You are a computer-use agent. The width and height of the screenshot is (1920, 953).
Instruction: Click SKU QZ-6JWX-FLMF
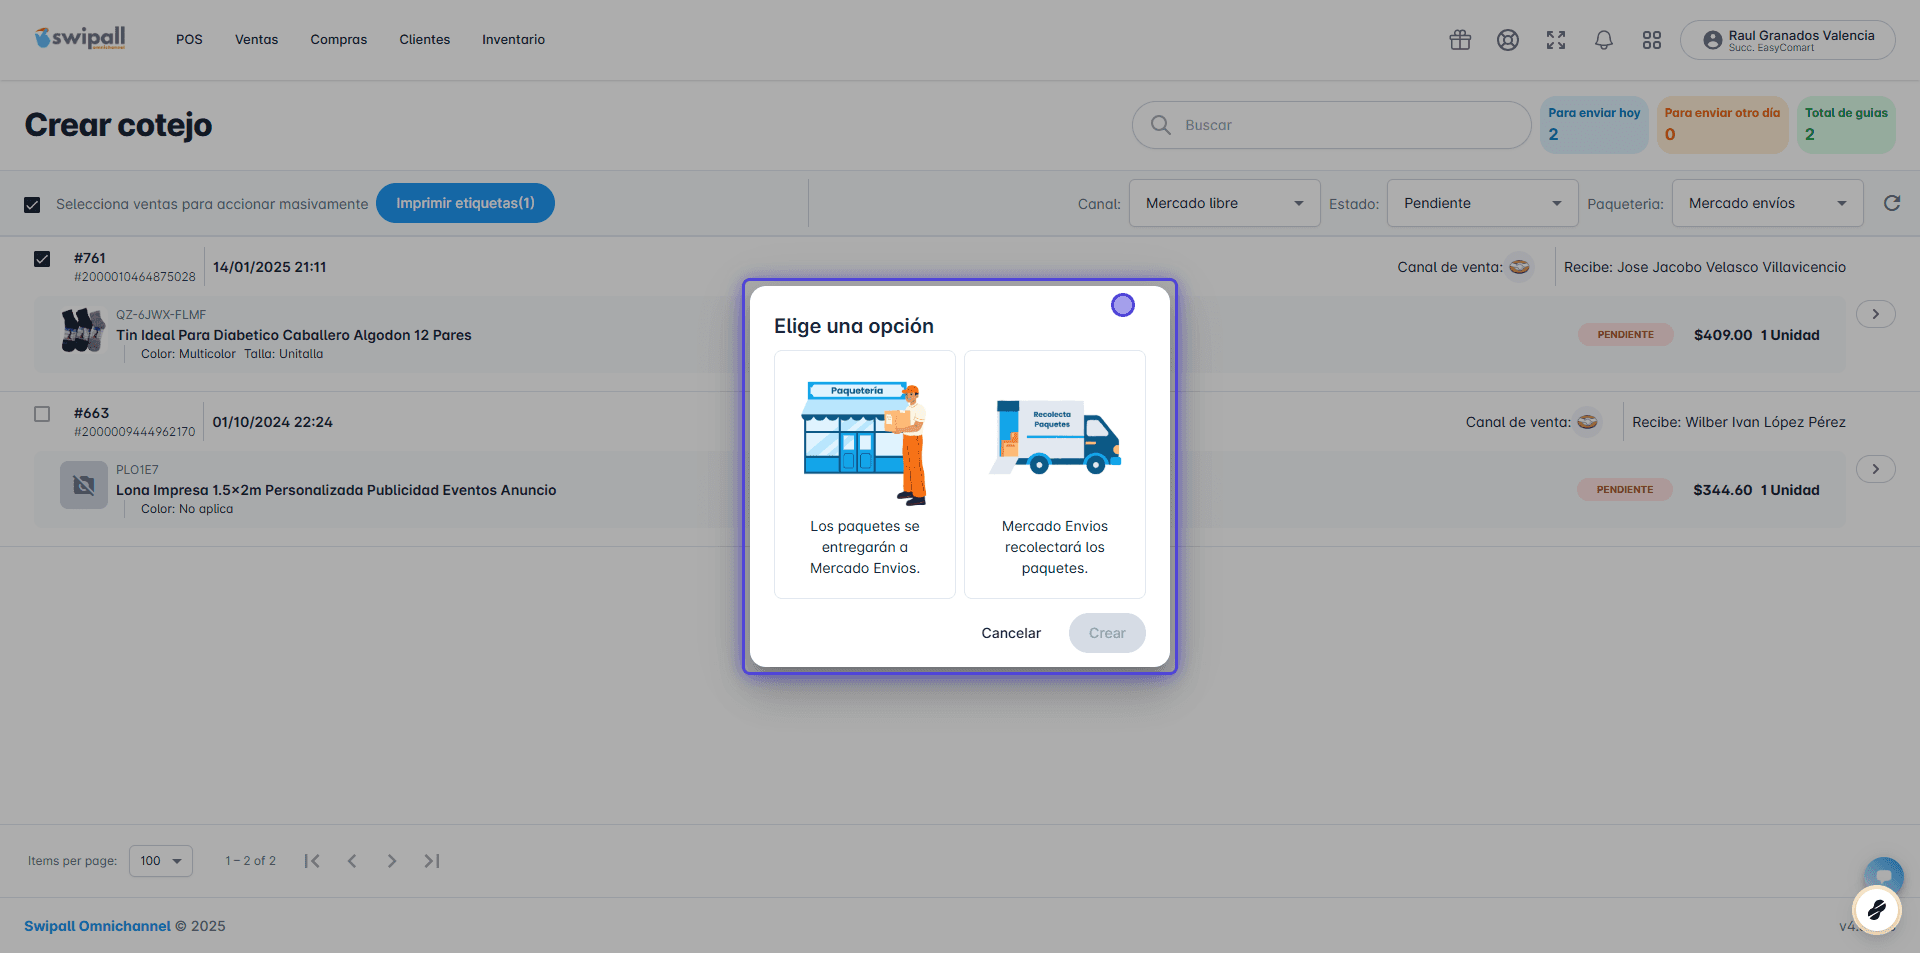coord(161,315)
